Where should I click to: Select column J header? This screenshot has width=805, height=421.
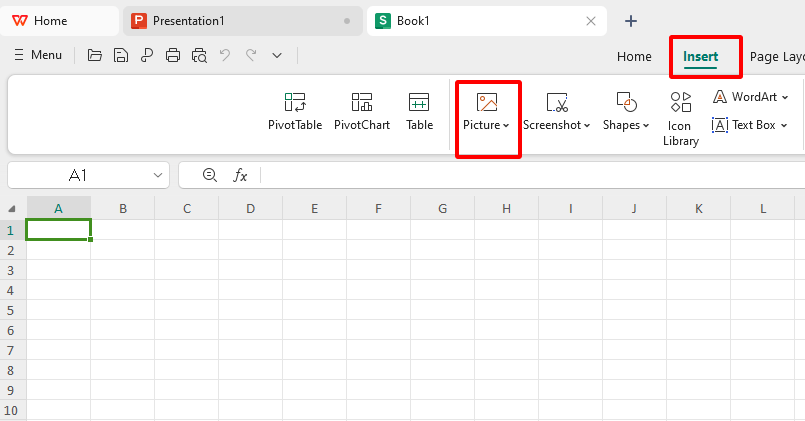[x=635, y=208]
